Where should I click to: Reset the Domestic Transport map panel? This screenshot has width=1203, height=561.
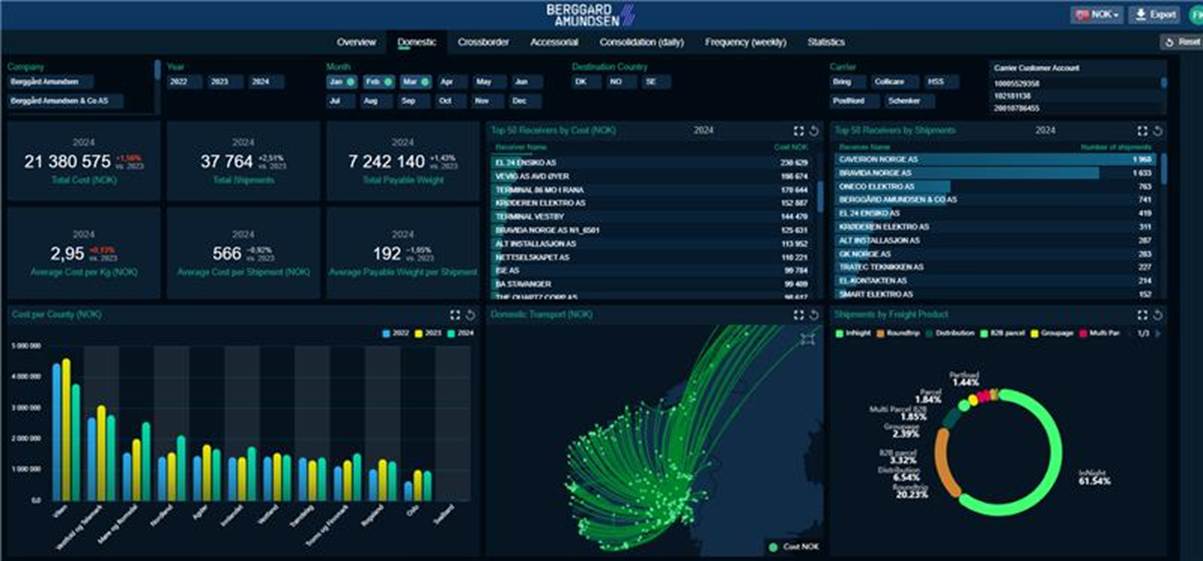tap(811, 314)
